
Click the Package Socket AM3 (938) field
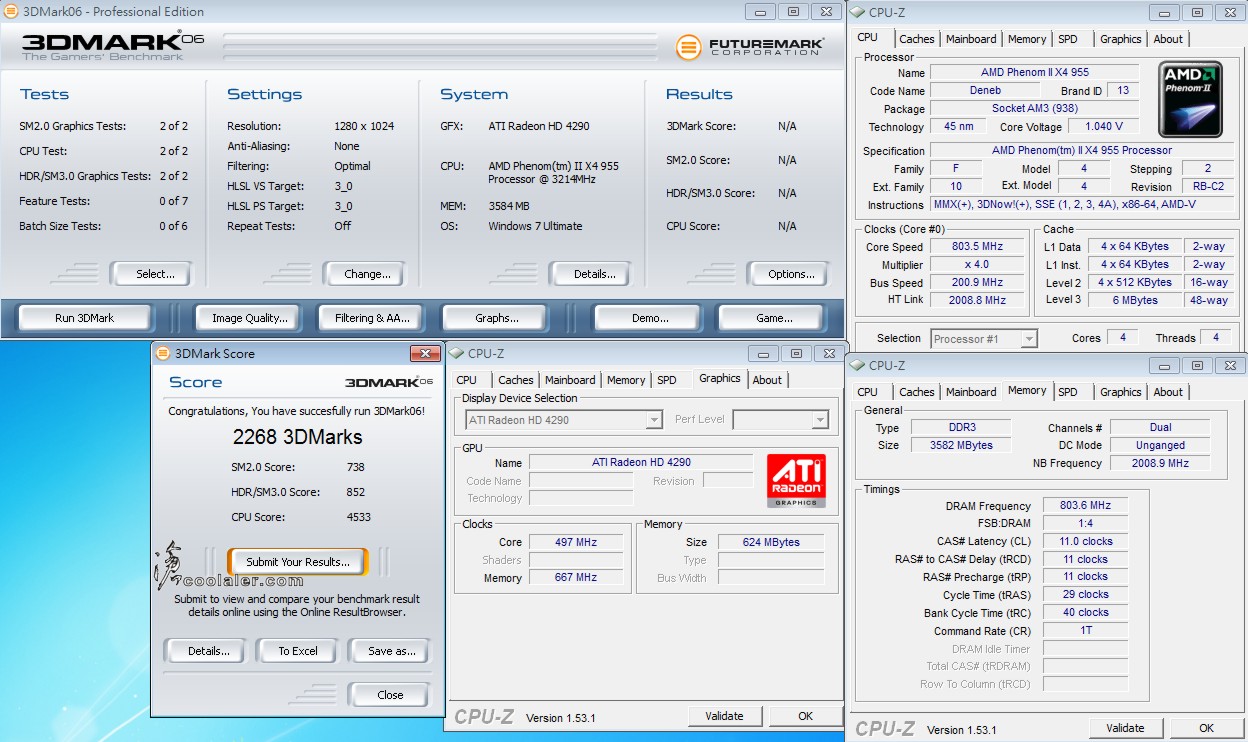[1035, 109]
